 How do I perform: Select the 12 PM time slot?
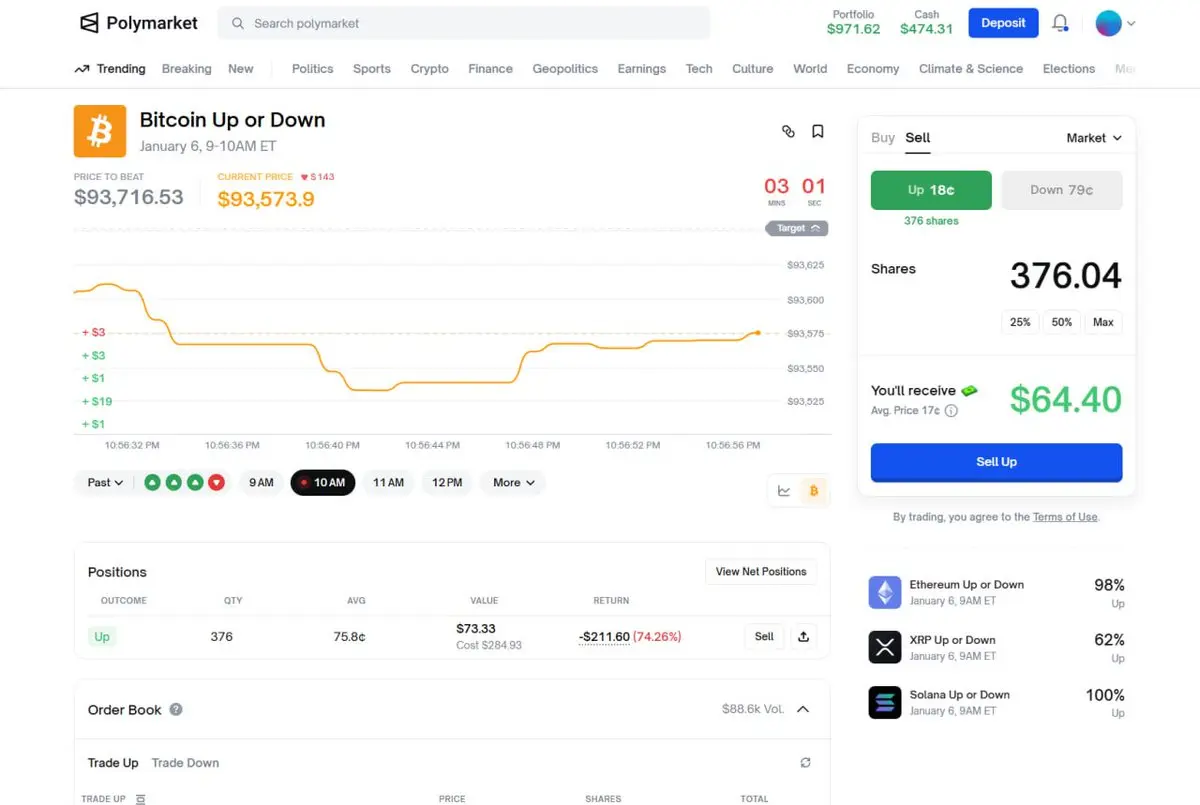tap(447, 483)
